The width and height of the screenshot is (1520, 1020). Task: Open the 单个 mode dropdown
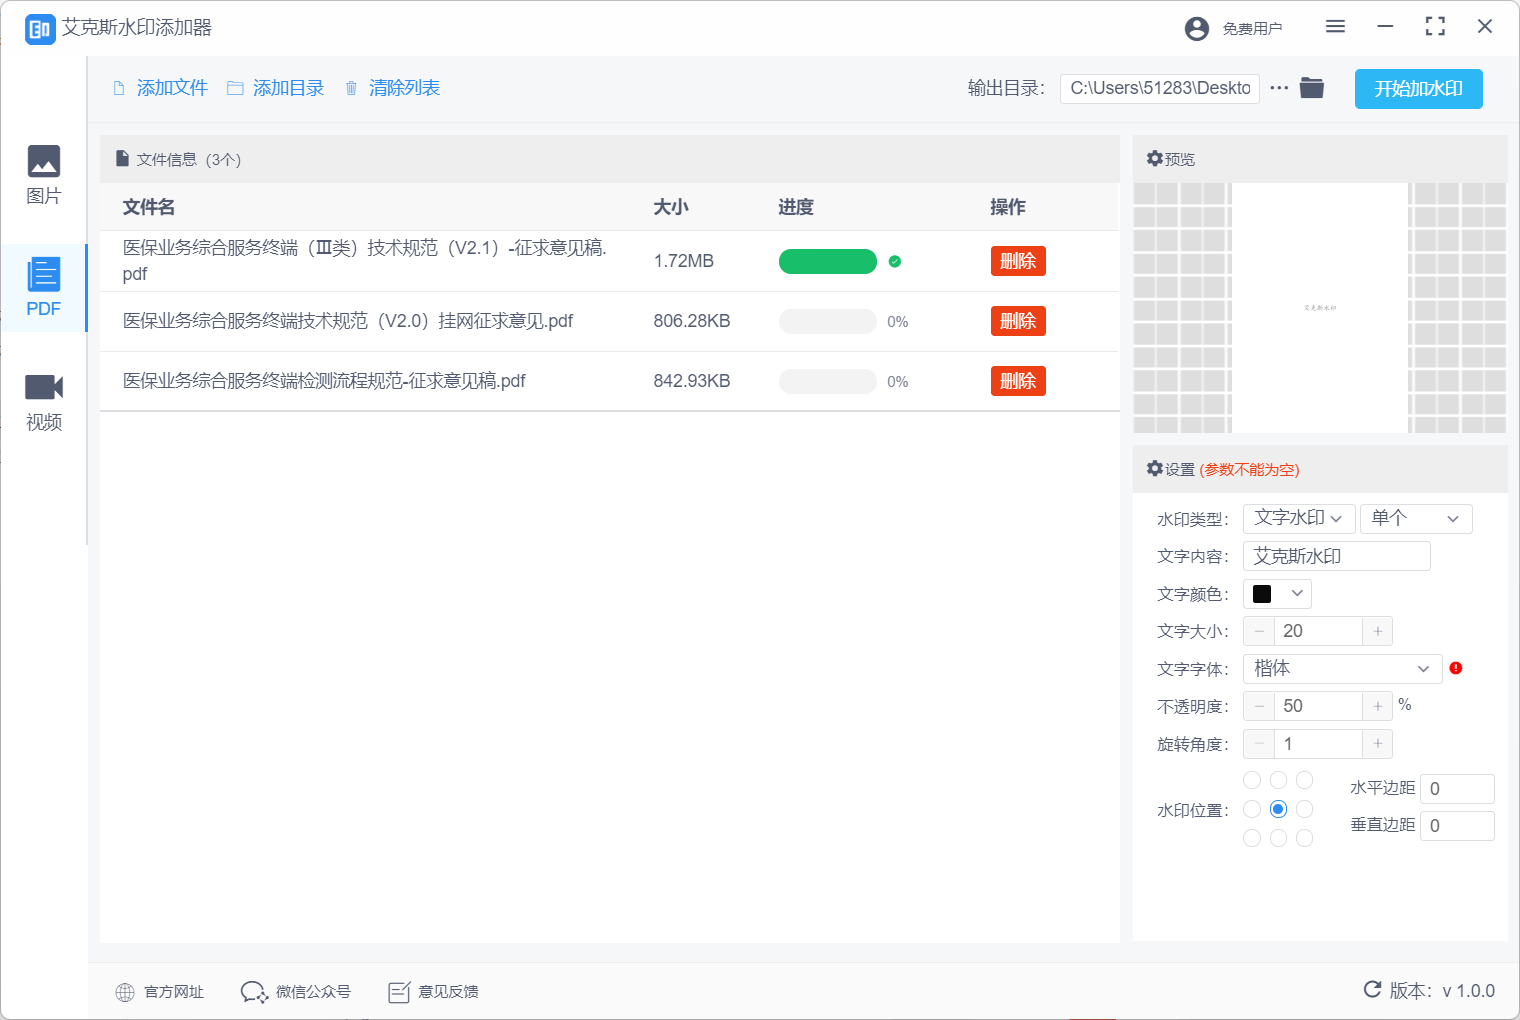[x=1416, y=518]
